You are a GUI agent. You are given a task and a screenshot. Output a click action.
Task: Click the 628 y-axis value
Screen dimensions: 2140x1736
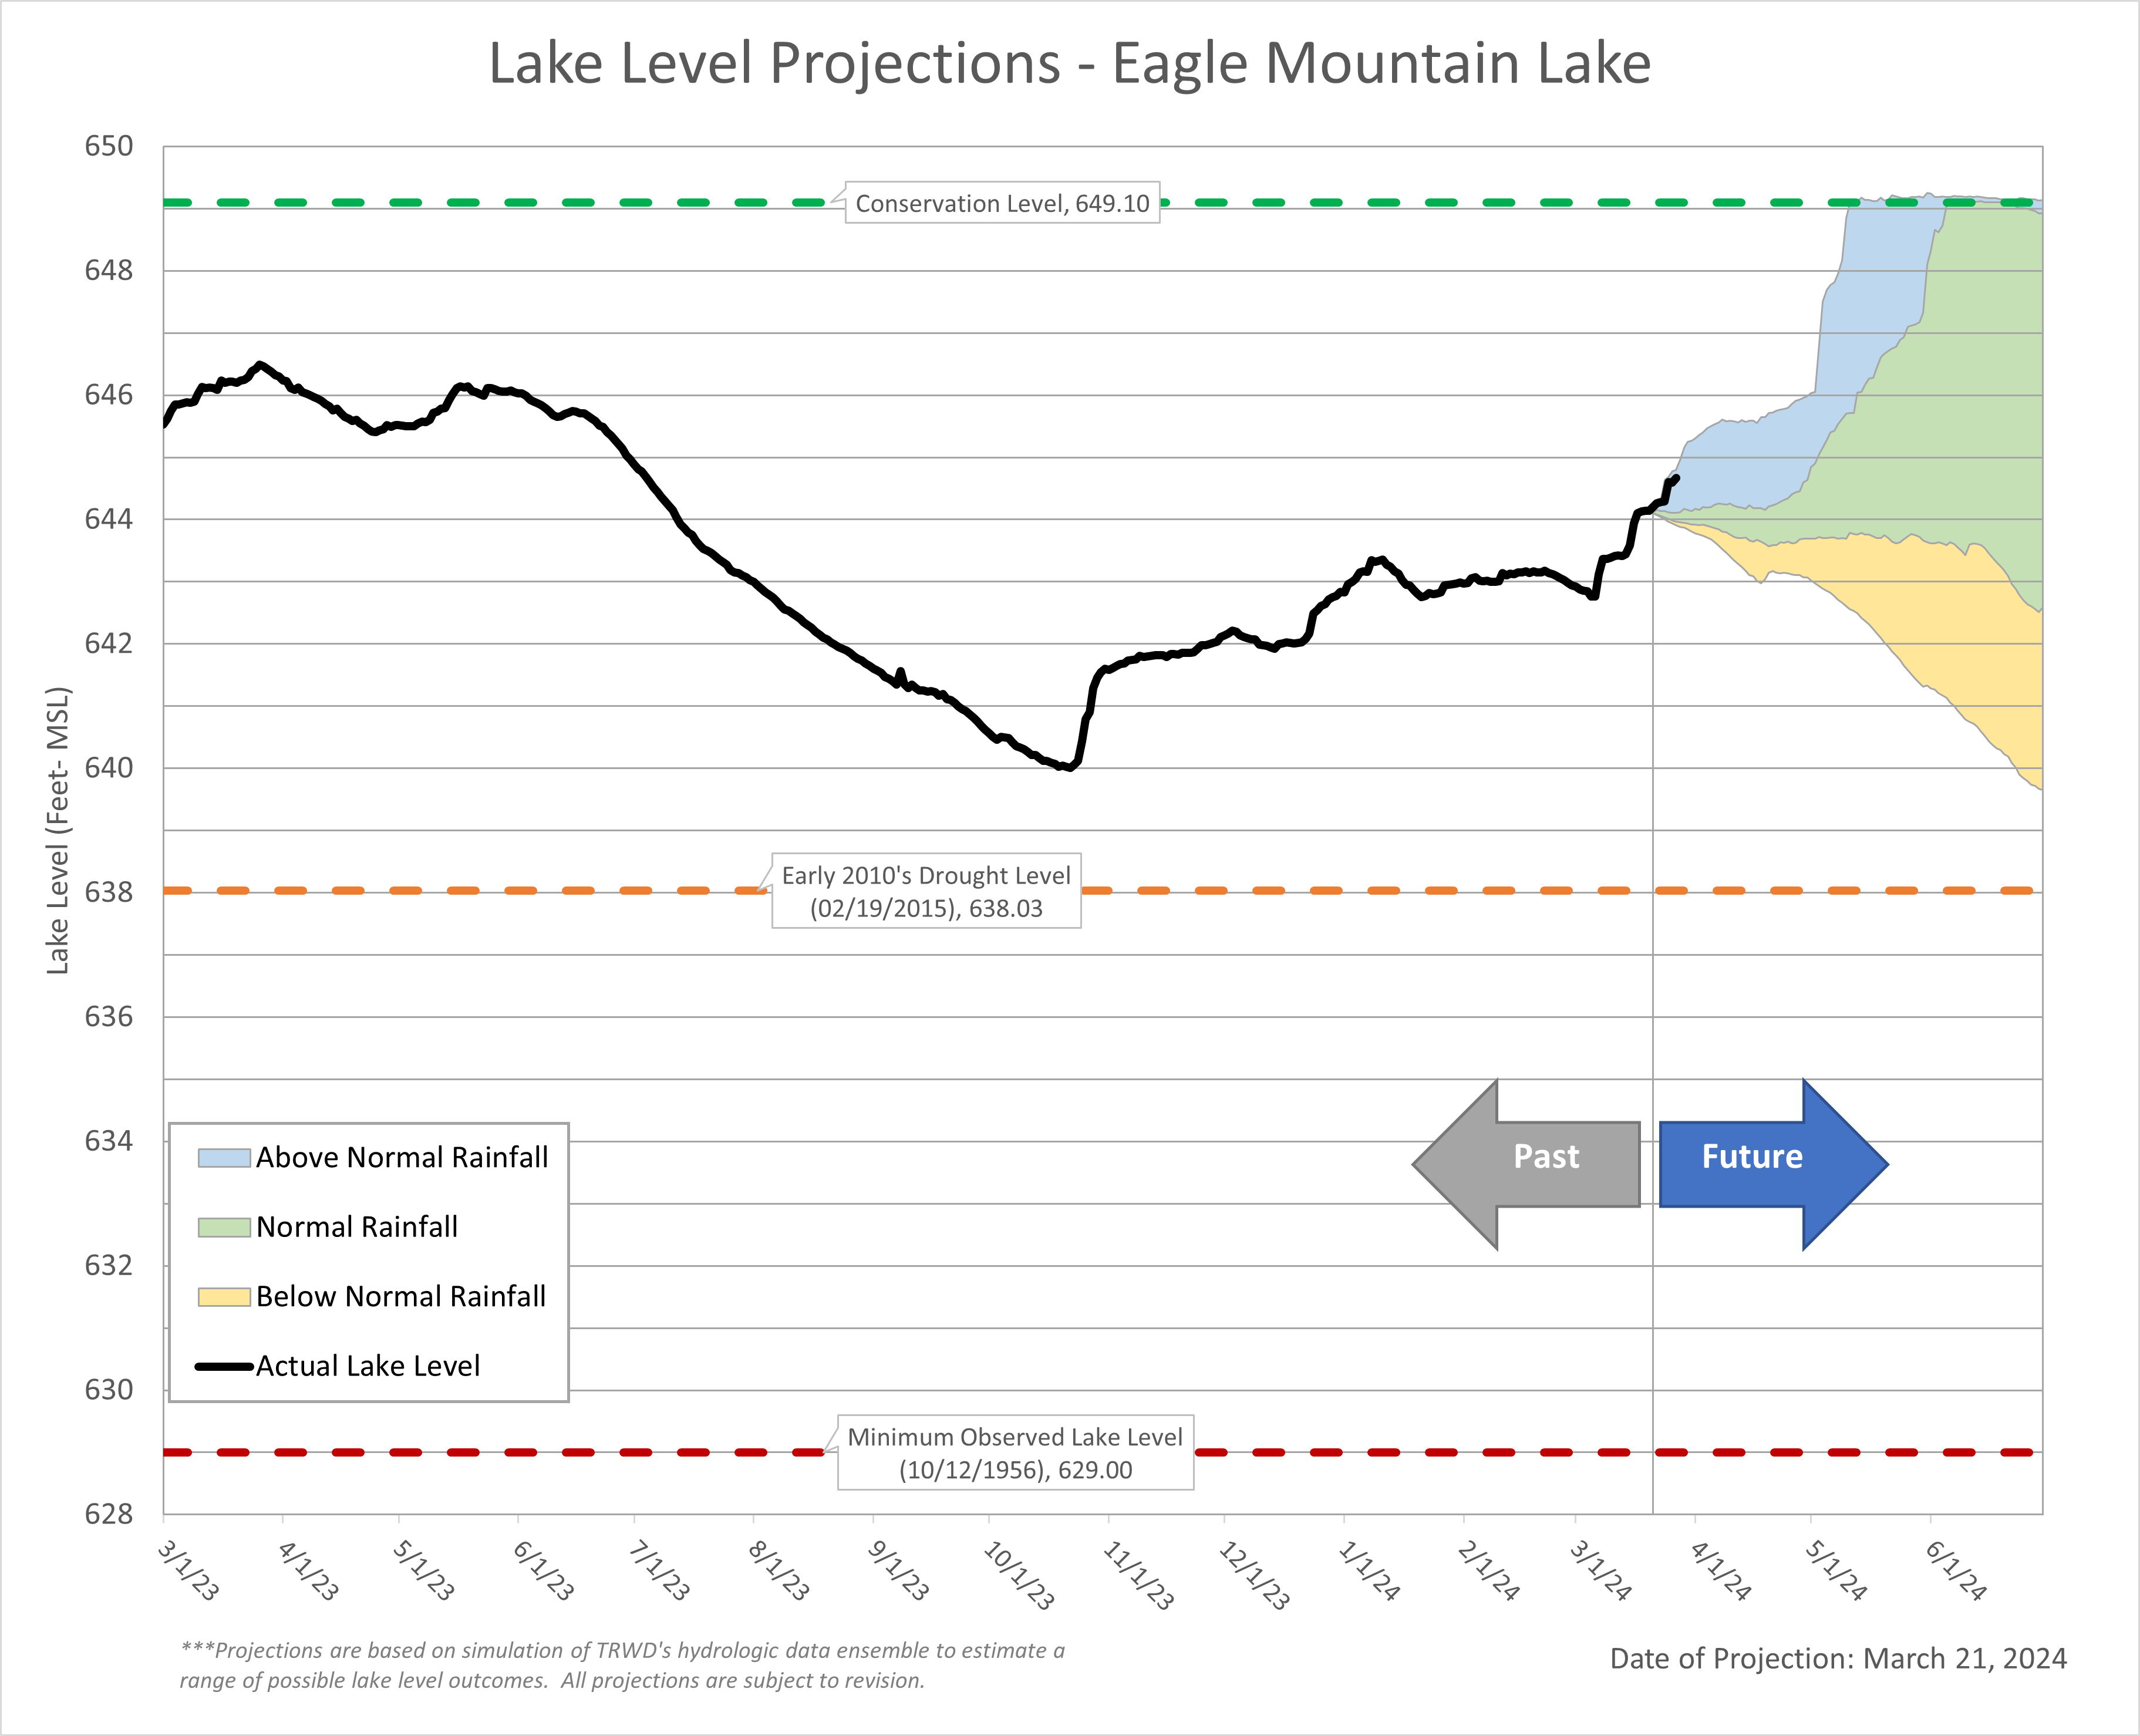tap(108, 1514)
